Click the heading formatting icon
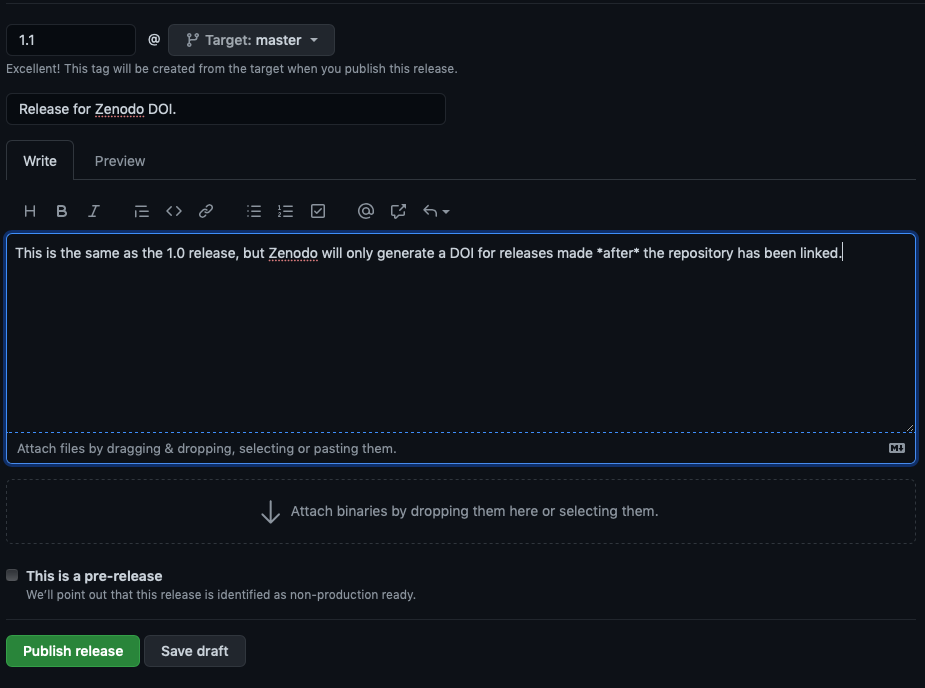This screenshot has width=925, height=688. pos(30,211)
